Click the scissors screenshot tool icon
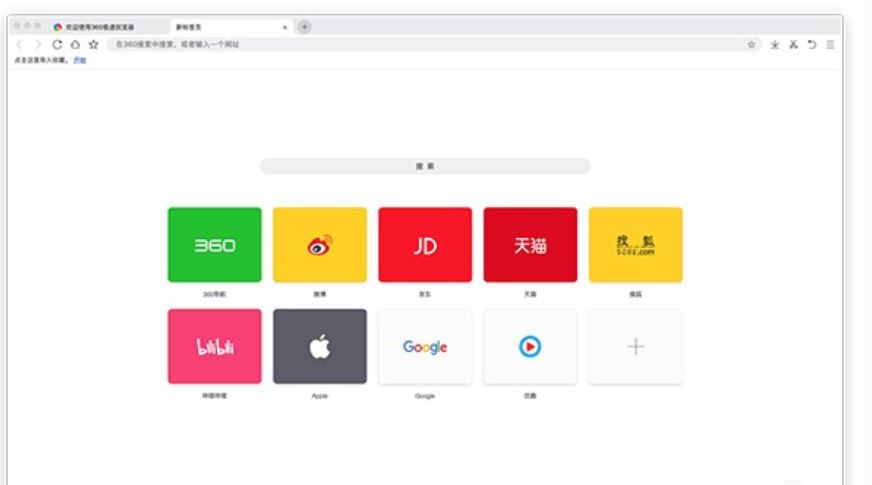This screenshot has width=872, height=485. tap(794, 44)
